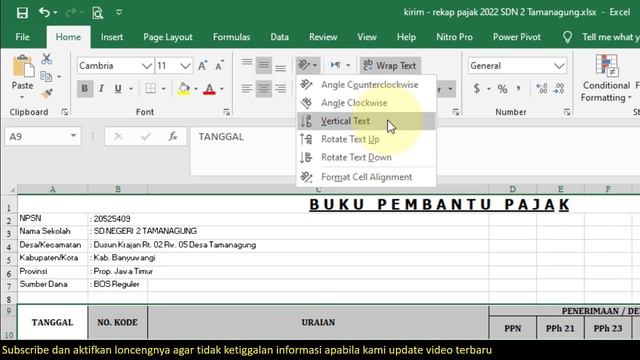Apply yellow fill color to cell
The width and height of the screenshot is (640, 360).
(x=184, y=89)
